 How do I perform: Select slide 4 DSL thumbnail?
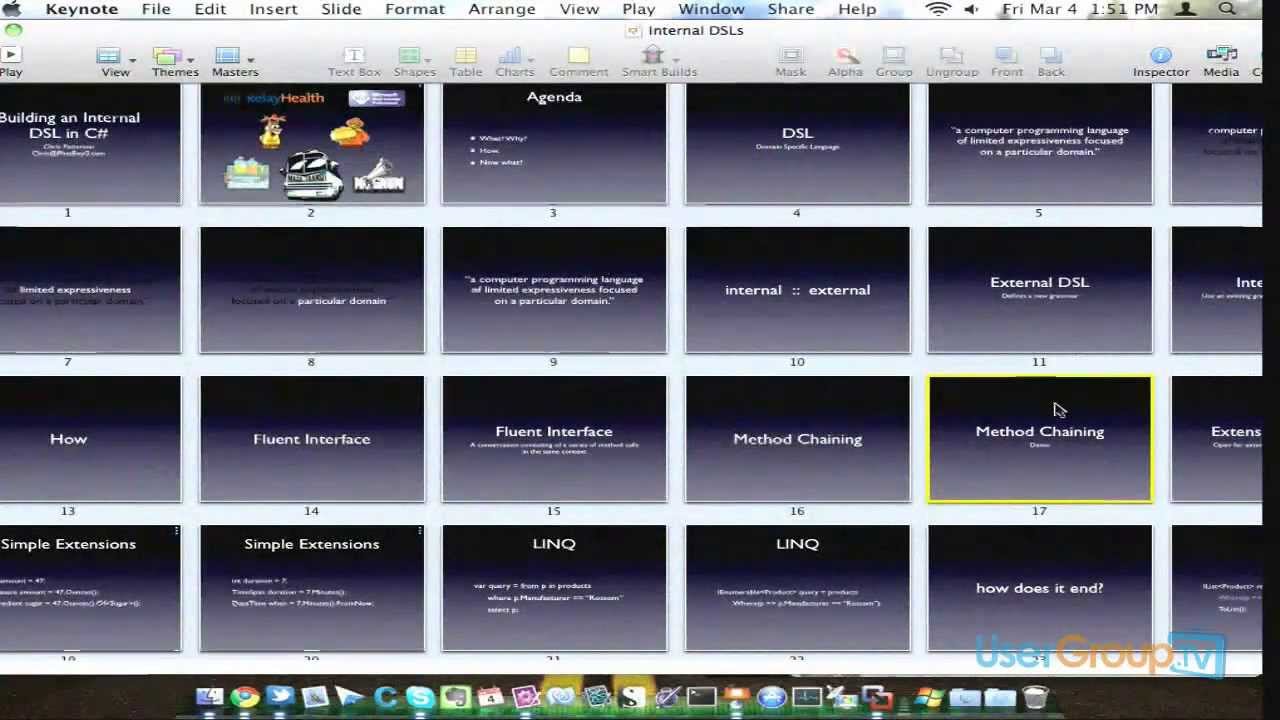(797, 144)
